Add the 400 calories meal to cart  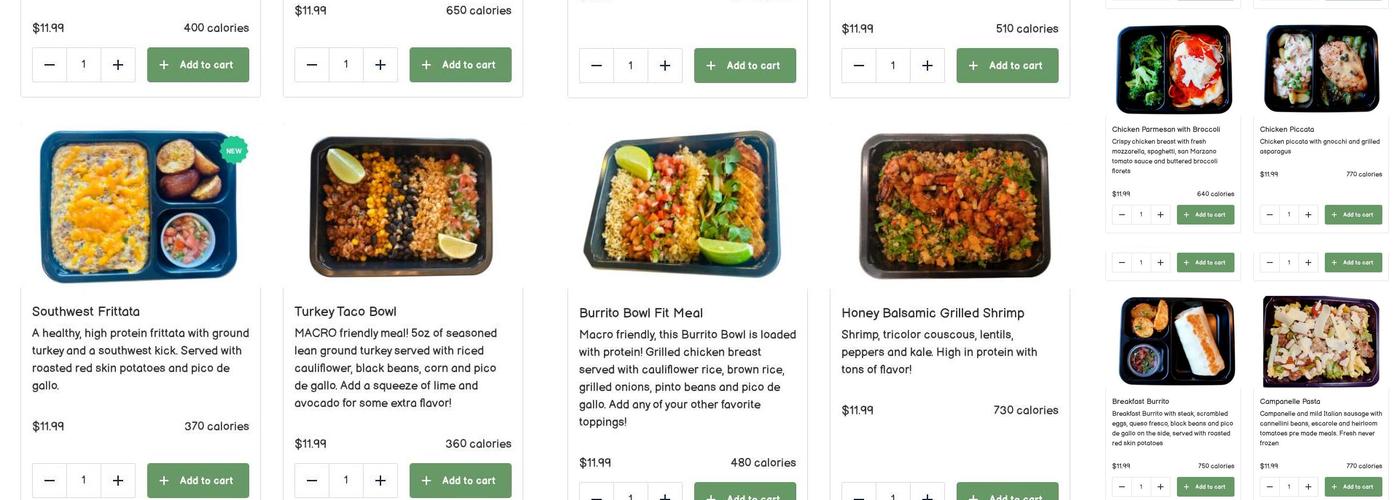click(x=198, y=65)
